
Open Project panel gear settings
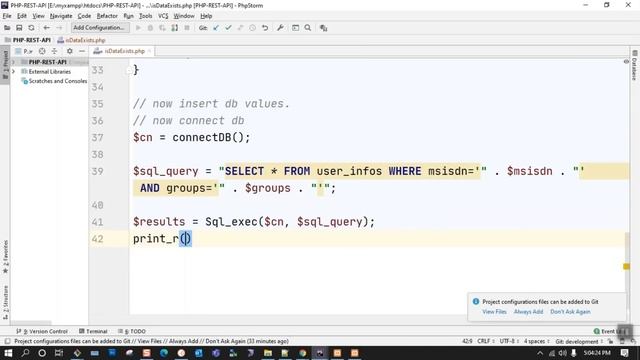(70, 51)
